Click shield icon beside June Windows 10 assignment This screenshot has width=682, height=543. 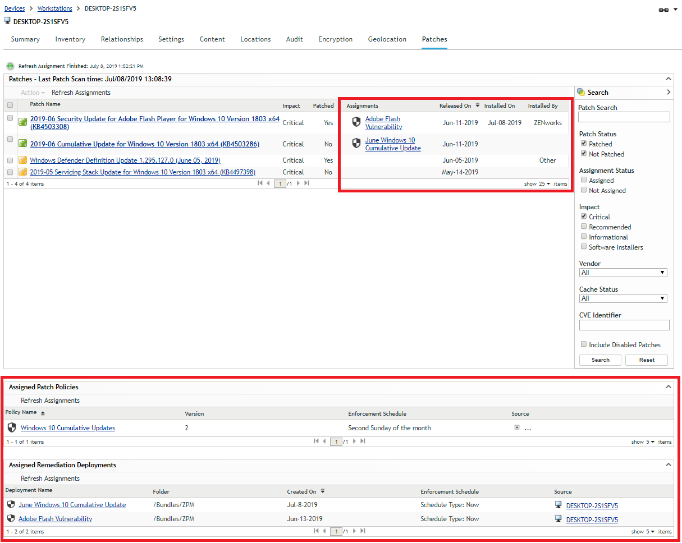pyautogui.click(x=356, y=143)
